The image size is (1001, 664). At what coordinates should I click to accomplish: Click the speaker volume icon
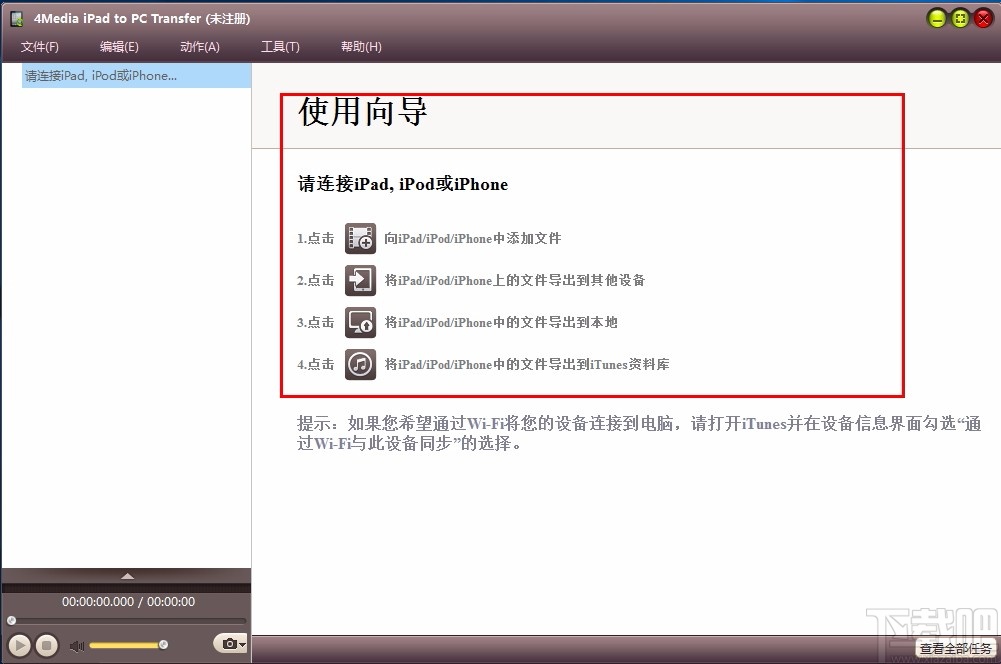click(x=76, y=645)
